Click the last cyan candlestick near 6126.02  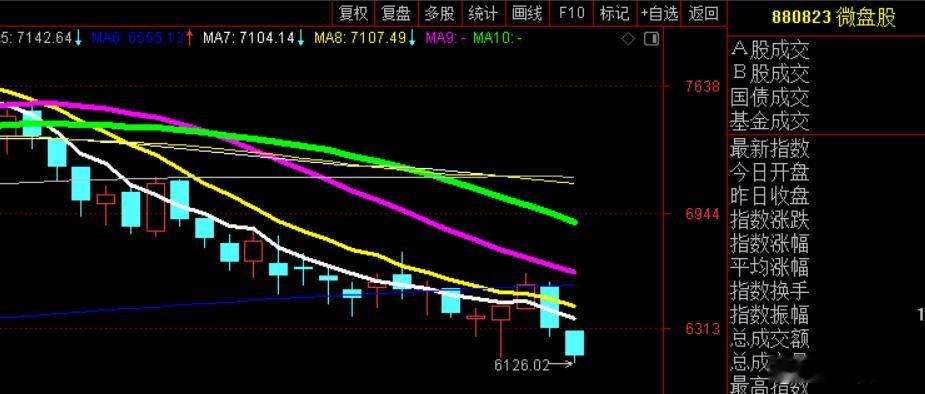575,343
